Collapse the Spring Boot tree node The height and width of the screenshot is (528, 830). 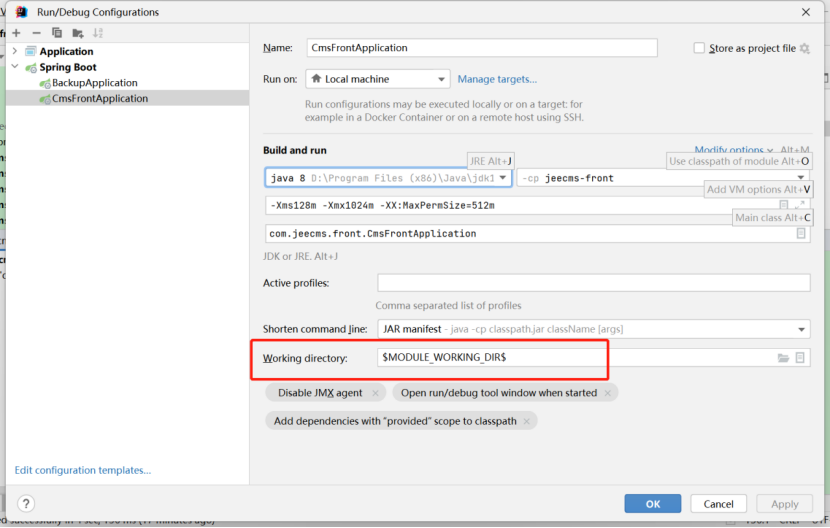click(15, 67)
